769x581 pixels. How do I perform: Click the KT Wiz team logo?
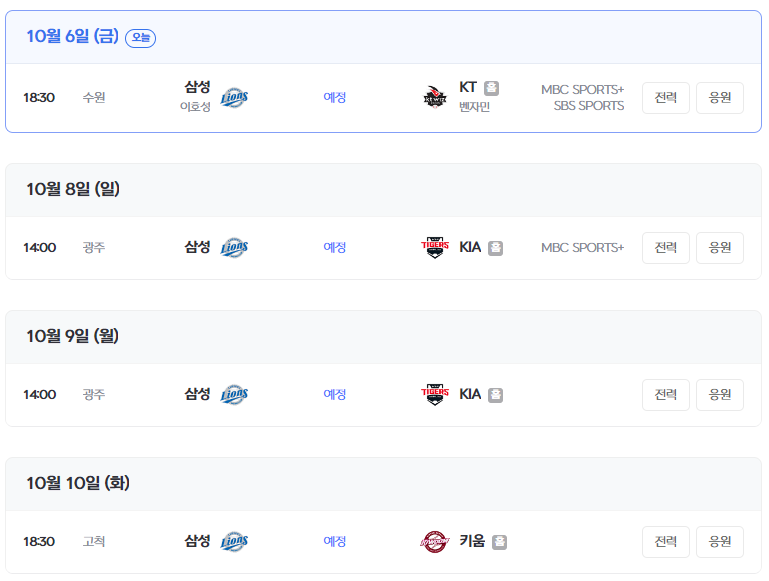point(434,97)
